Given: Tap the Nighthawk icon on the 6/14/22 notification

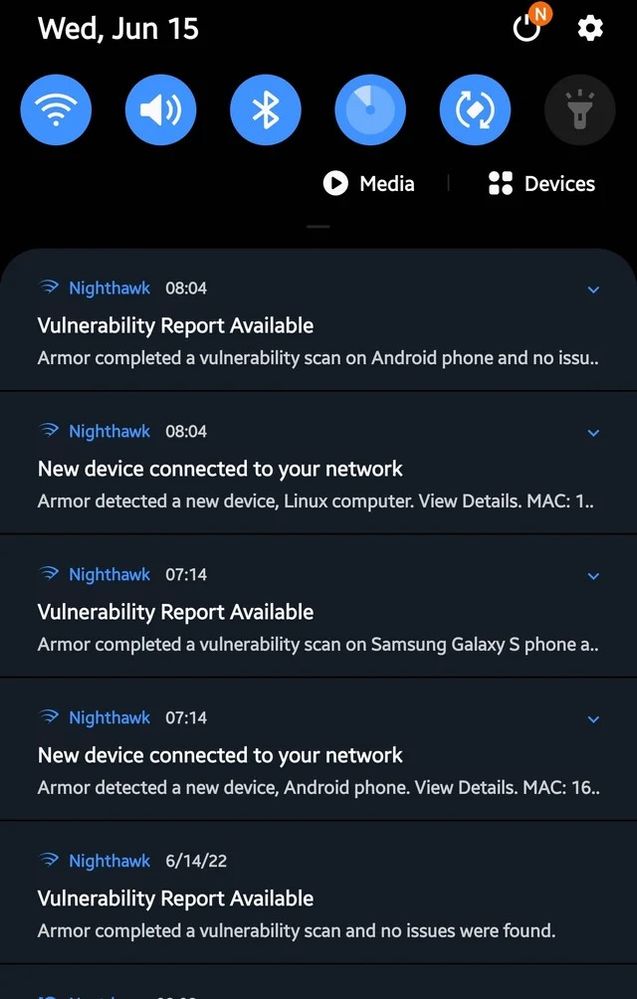Looking at the screenshot, I should 49,861.
